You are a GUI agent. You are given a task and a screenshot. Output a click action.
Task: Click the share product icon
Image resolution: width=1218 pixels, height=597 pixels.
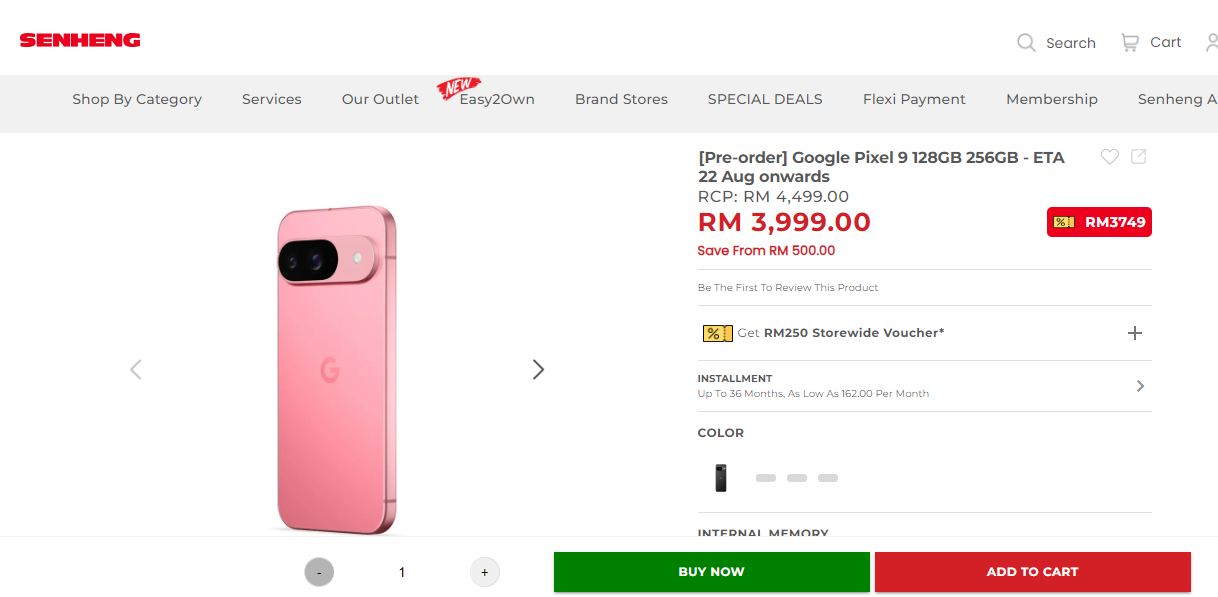1139,157
